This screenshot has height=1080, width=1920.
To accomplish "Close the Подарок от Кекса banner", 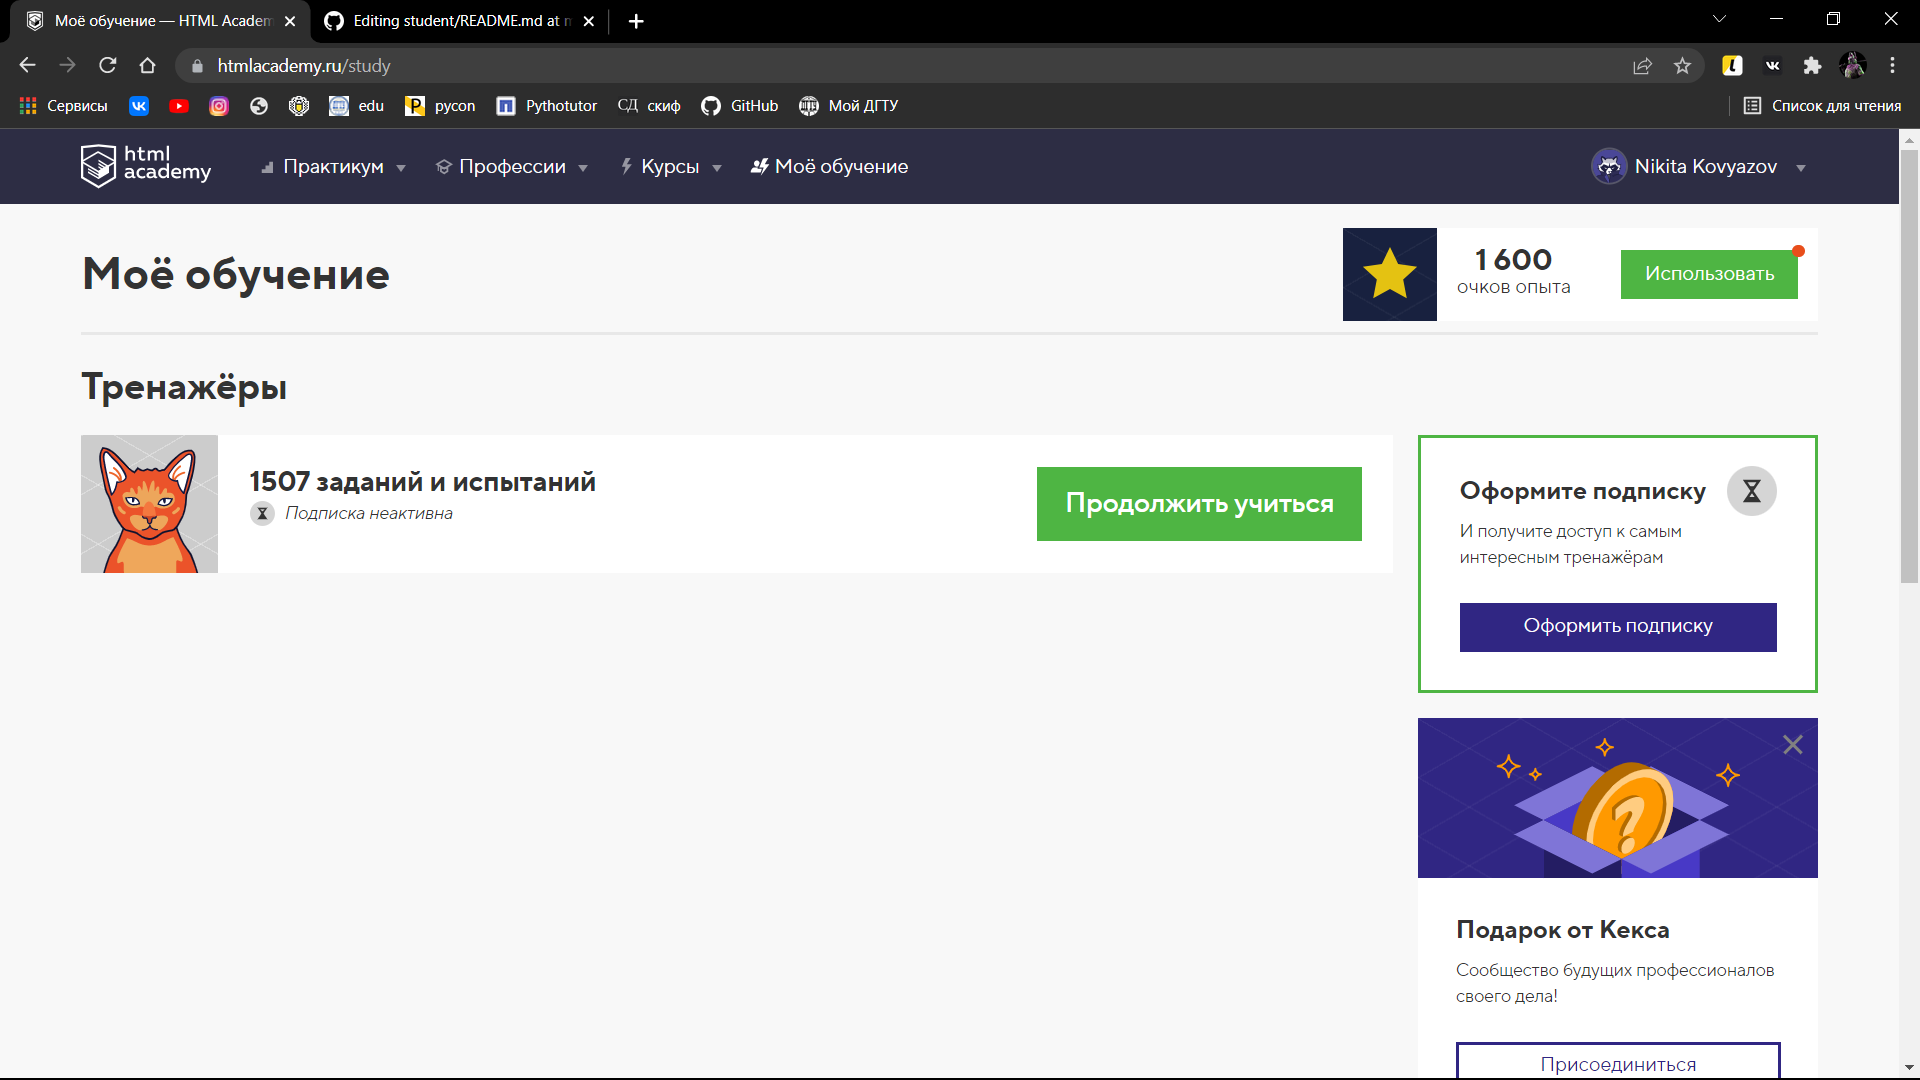I will tap(1792, 745).
